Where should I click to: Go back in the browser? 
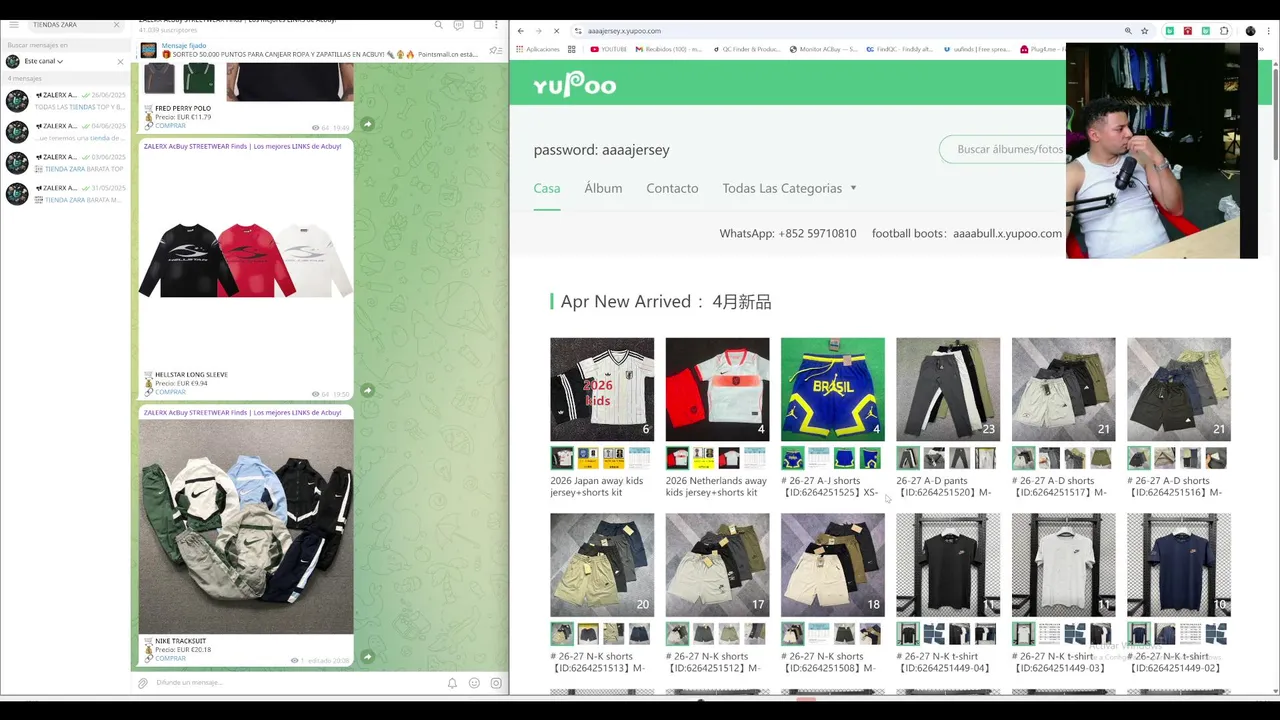pos(520,31)
